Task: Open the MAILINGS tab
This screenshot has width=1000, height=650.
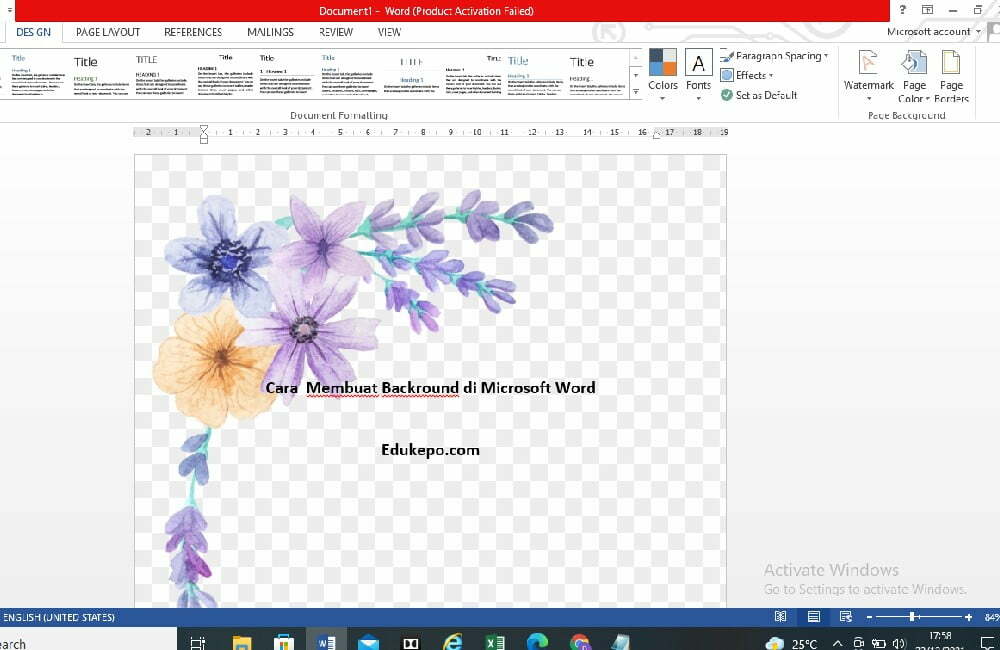Action: pyautogui.click(x=269, y=31)
